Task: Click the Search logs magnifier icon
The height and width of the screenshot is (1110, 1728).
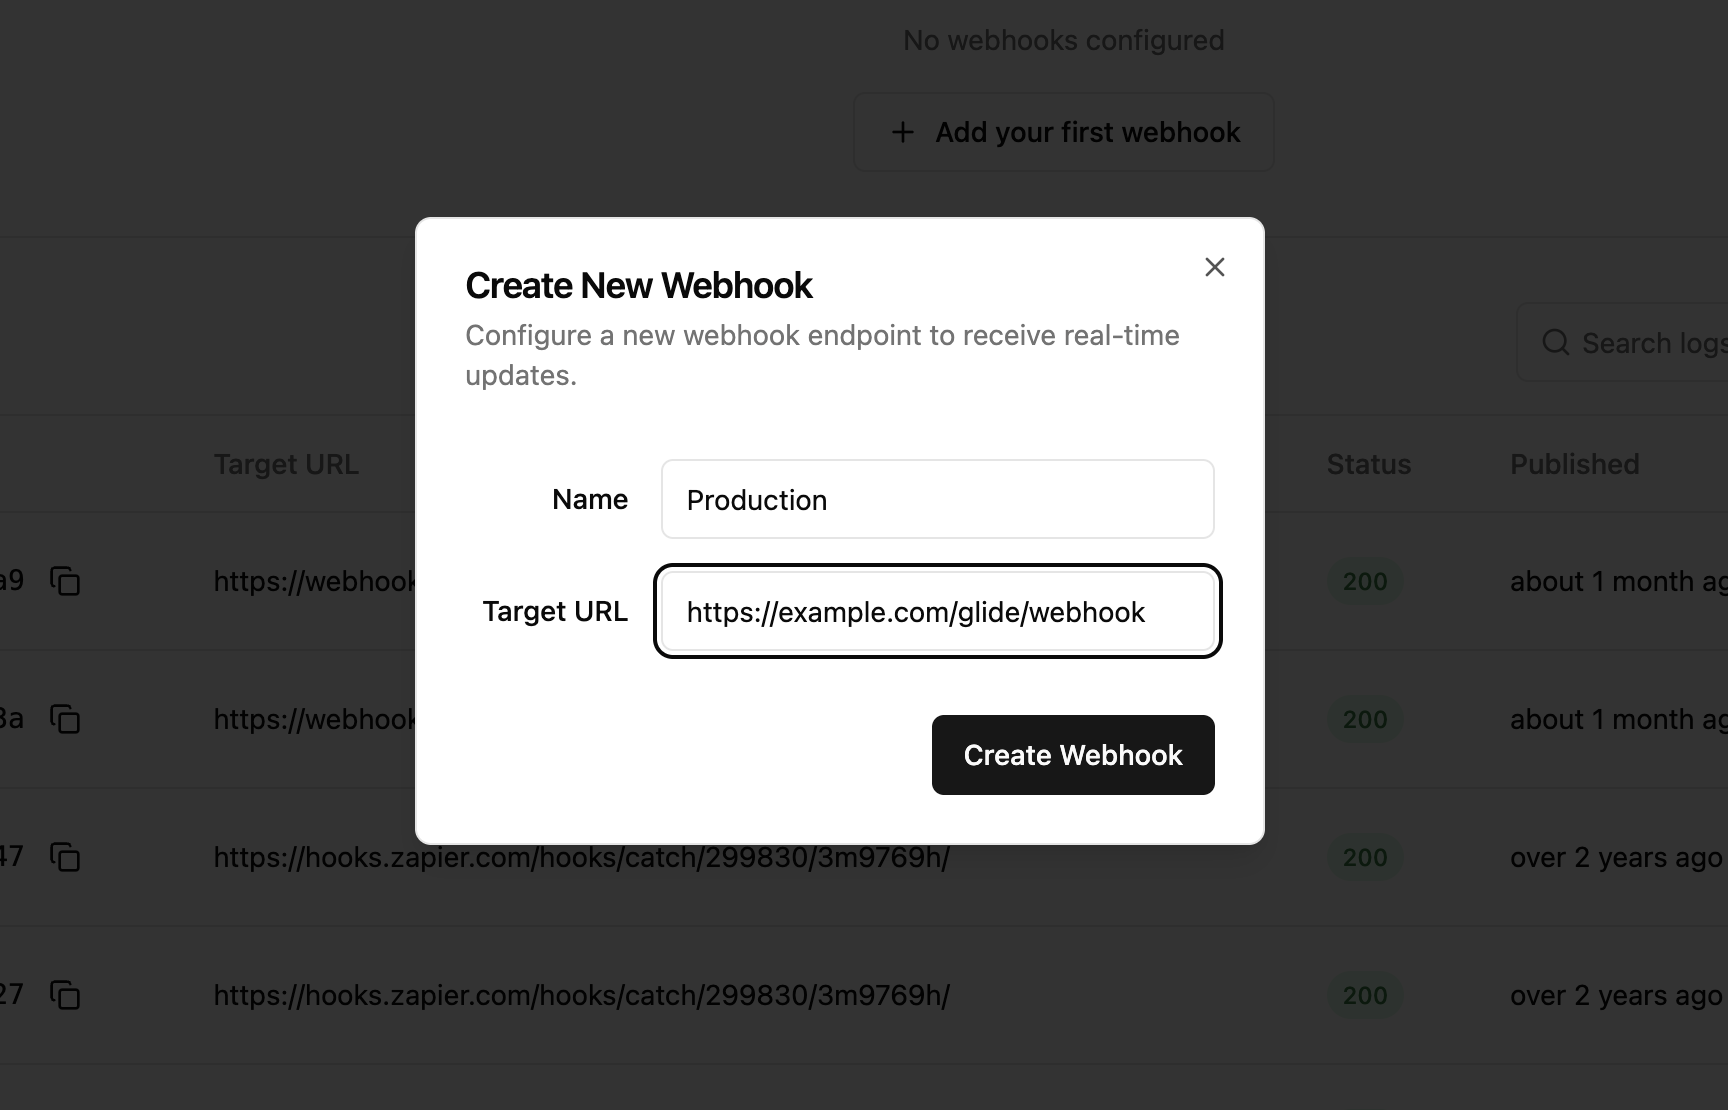Action: pyautogui.click(x=1555, y=343)
